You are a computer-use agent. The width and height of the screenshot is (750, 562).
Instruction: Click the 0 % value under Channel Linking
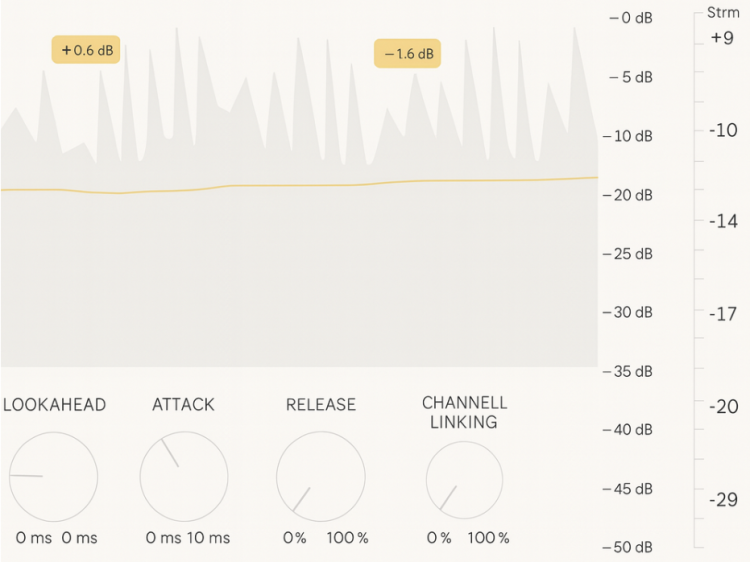pyautogui.click(x=439, y=538)
